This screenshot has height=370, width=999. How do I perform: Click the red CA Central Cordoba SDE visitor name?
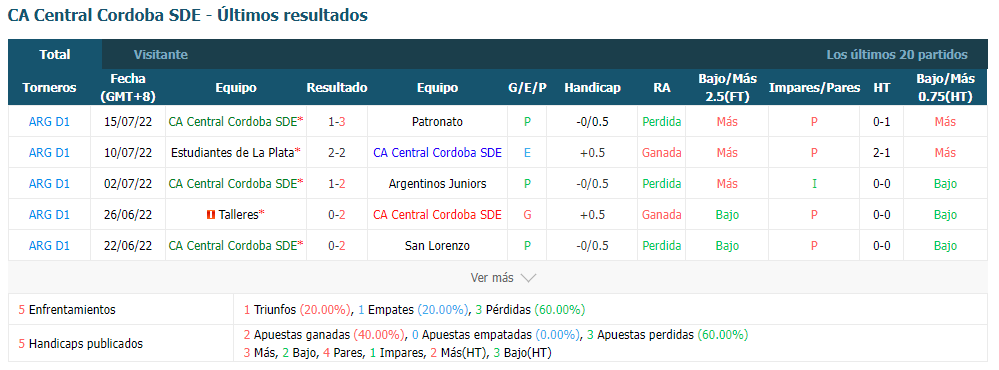pyautogui.click(x=437, y=215)
